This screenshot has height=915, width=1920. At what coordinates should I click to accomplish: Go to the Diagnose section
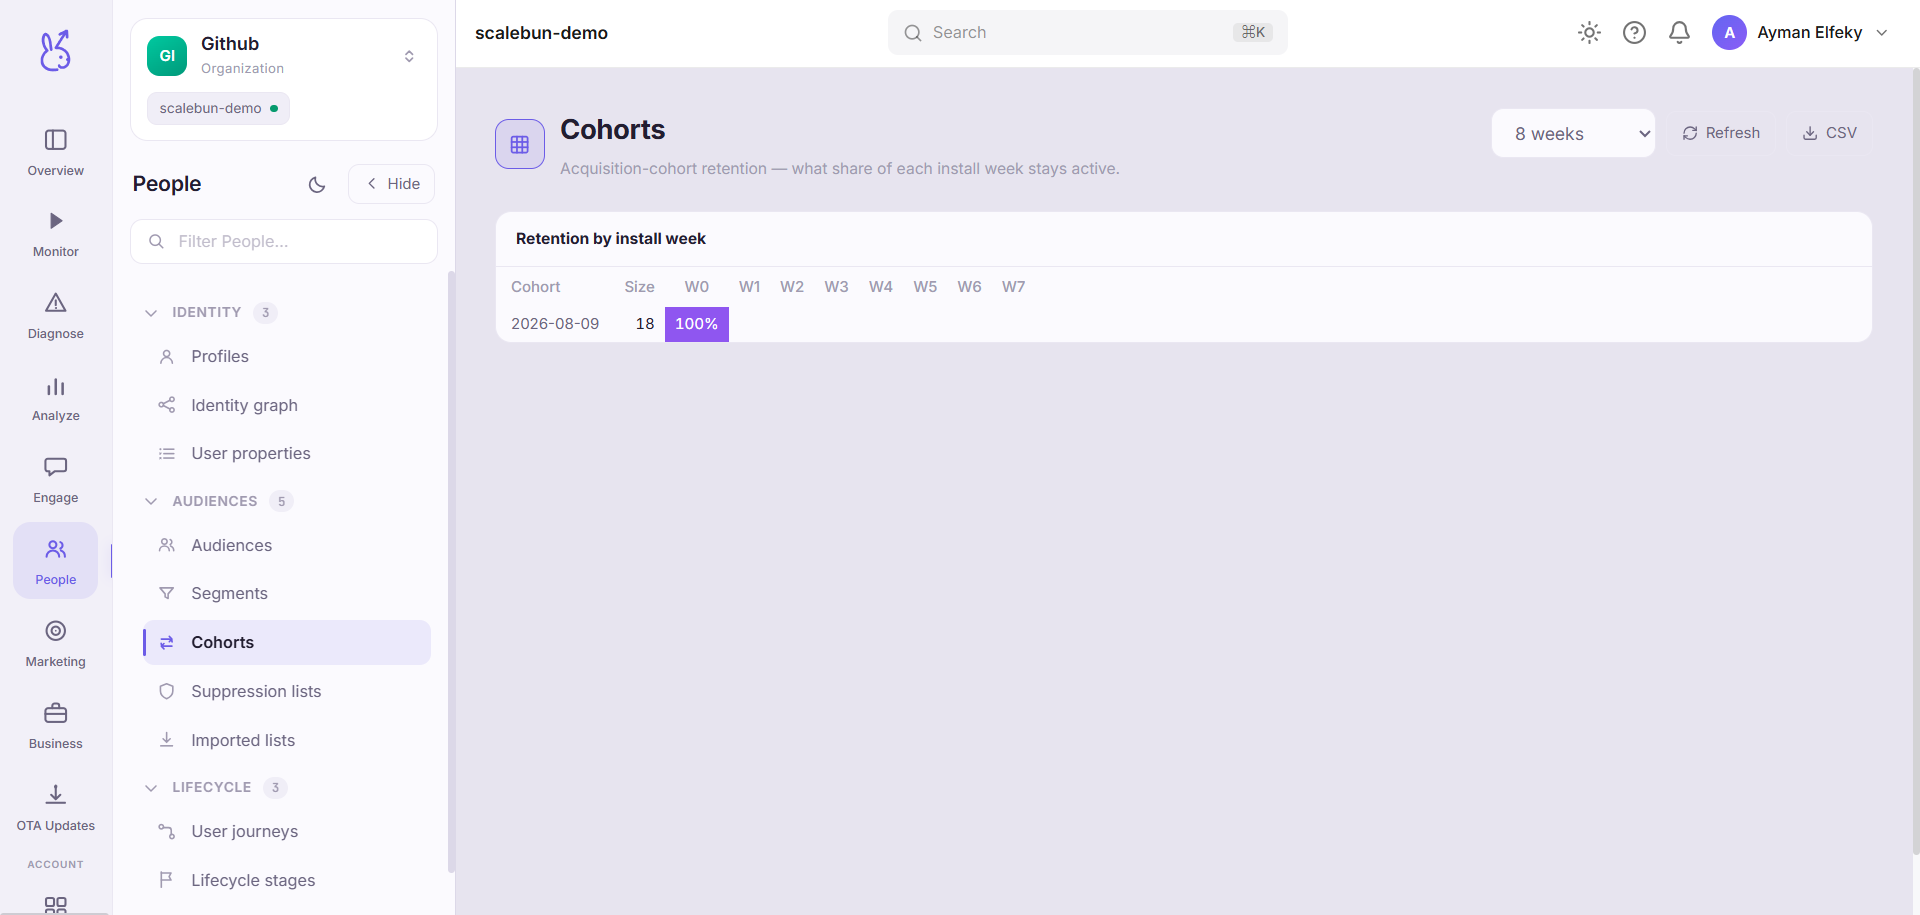point(56,317)
